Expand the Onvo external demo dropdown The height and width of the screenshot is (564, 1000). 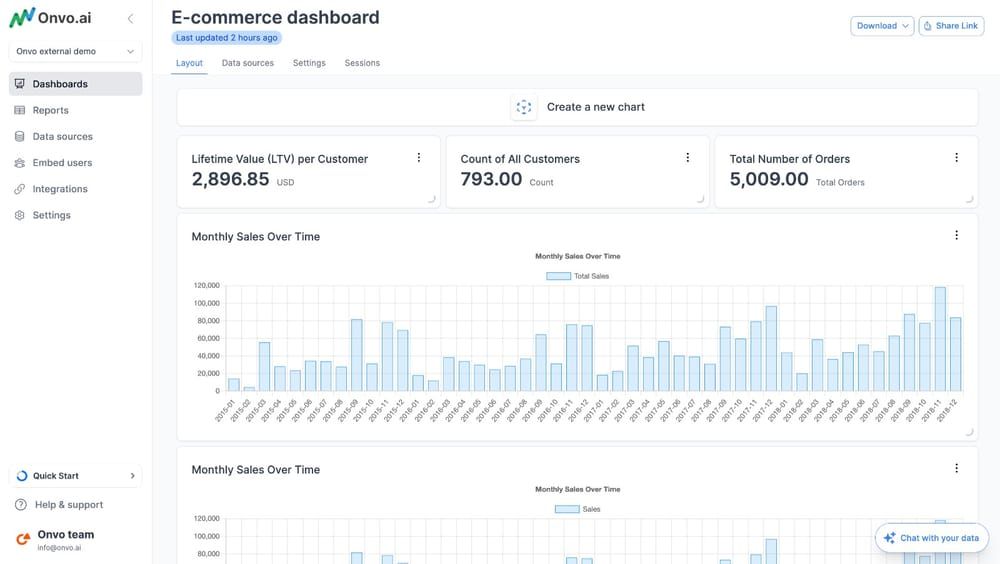[76, 51]
